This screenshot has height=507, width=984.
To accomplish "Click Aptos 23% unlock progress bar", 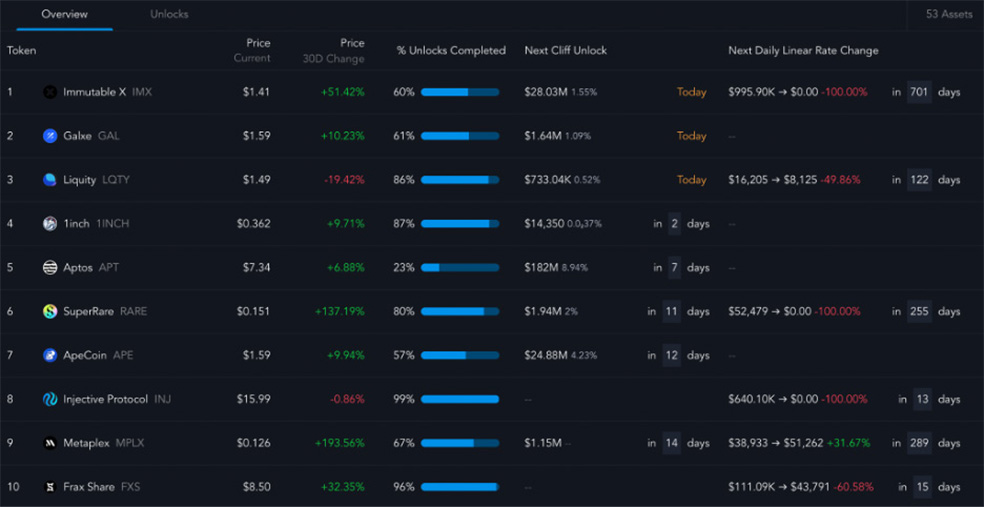I will pyautogui.click(x=460, y=268).
